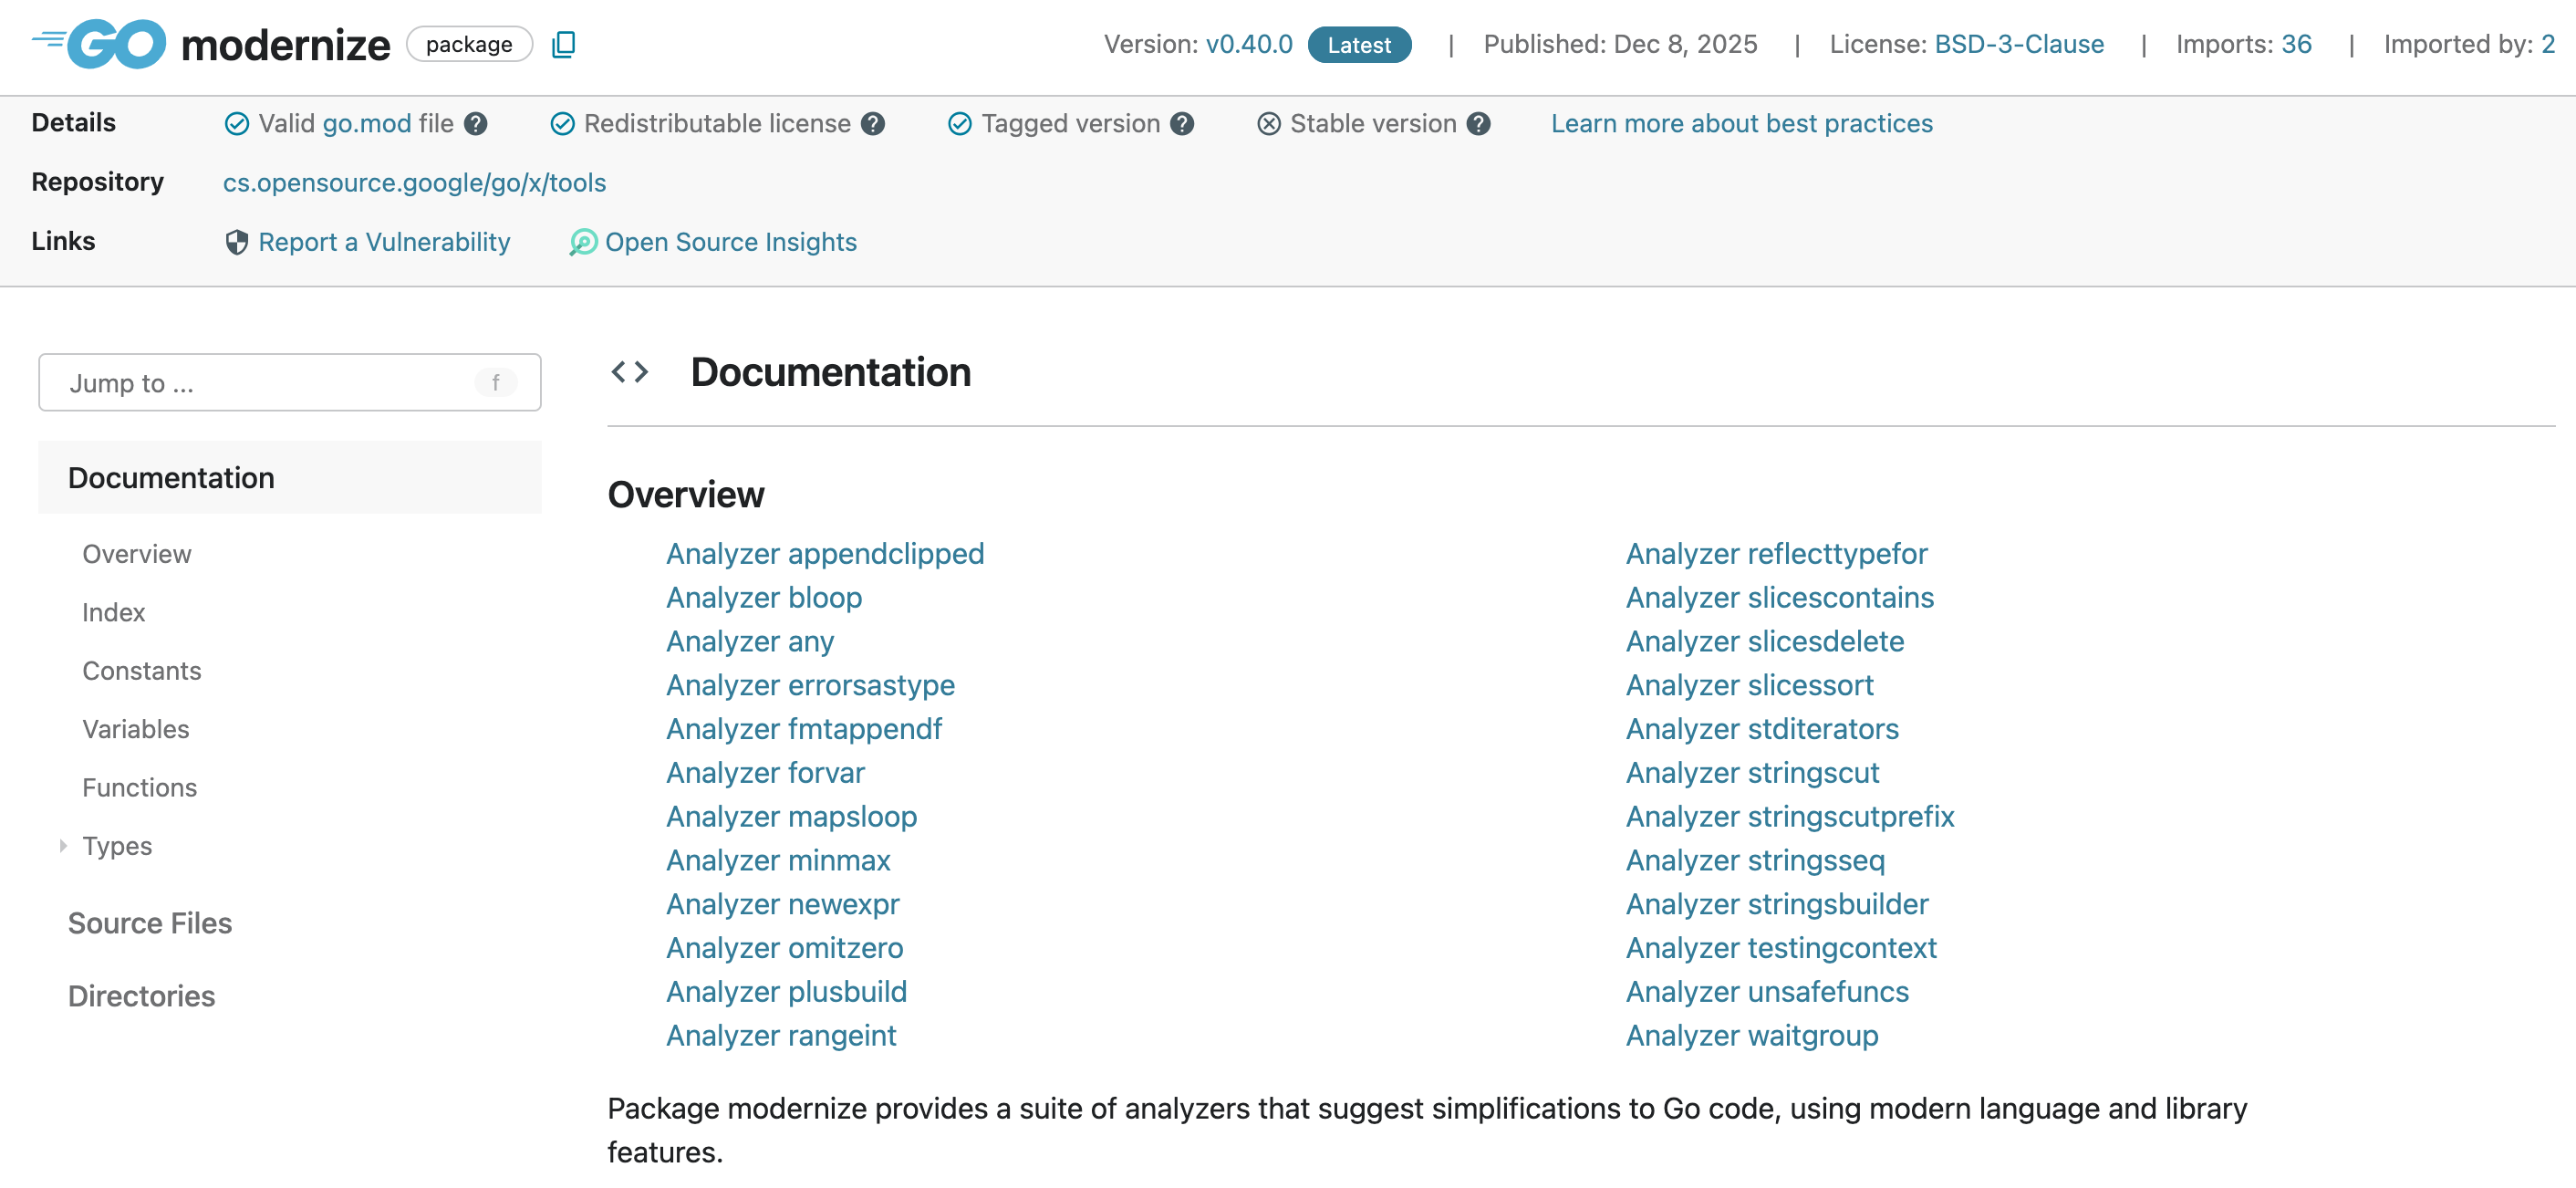This screenshot has height=1188, width=2576.
Task: Open Analyzer bloop link
Action: coord(764,597)
